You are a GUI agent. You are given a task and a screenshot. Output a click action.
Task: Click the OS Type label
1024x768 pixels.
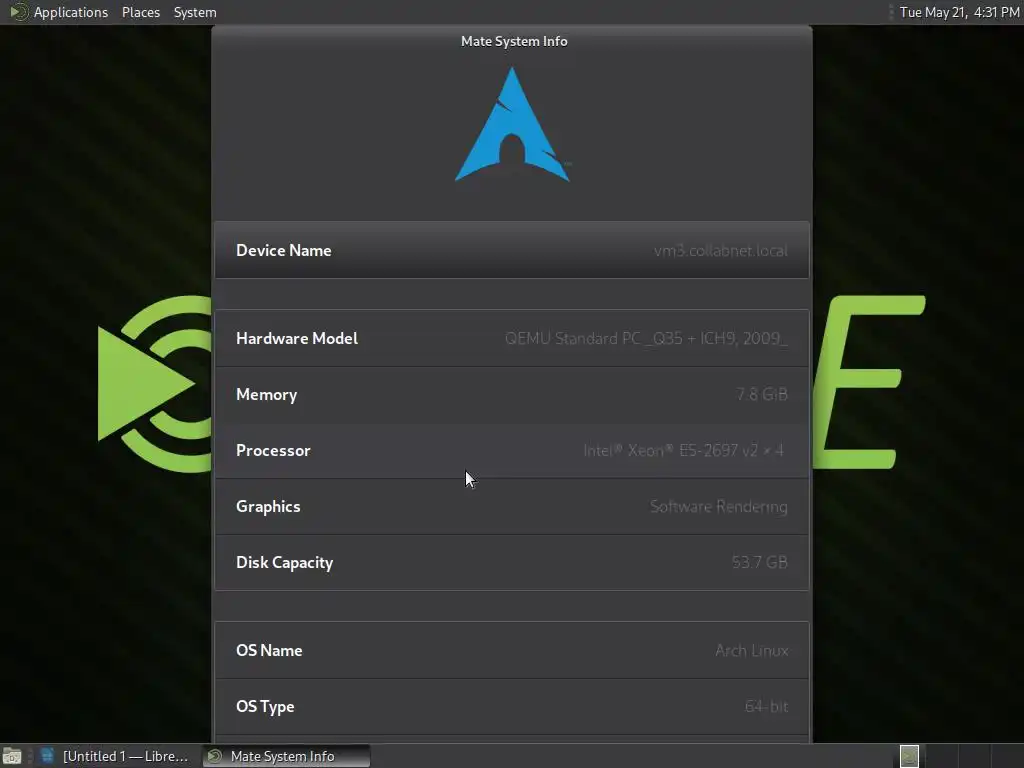pos(265,707)
